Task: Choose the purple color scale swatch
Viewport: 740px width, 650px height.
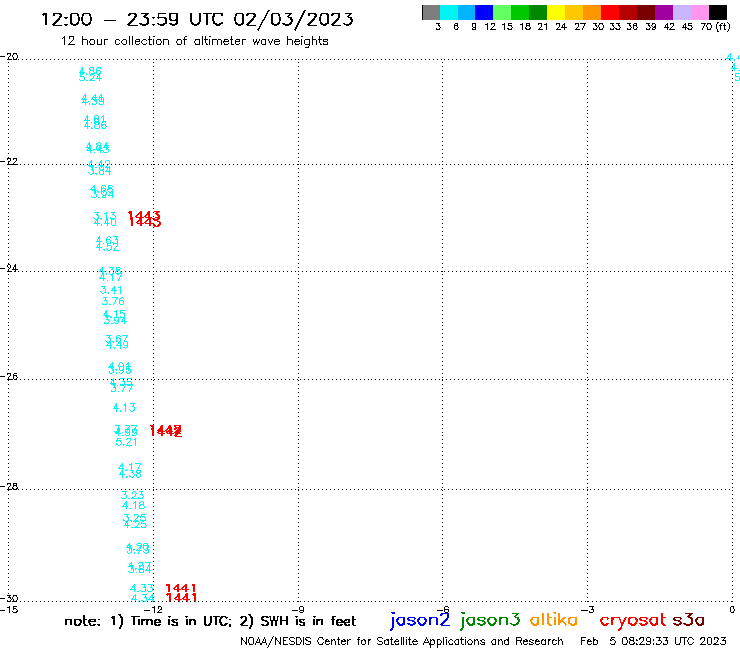Action: tap(664, 12)
